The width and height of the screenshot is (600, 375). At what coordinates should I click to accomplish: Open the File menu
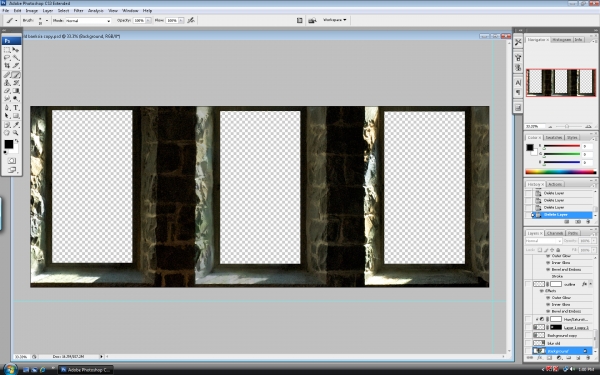6,11
